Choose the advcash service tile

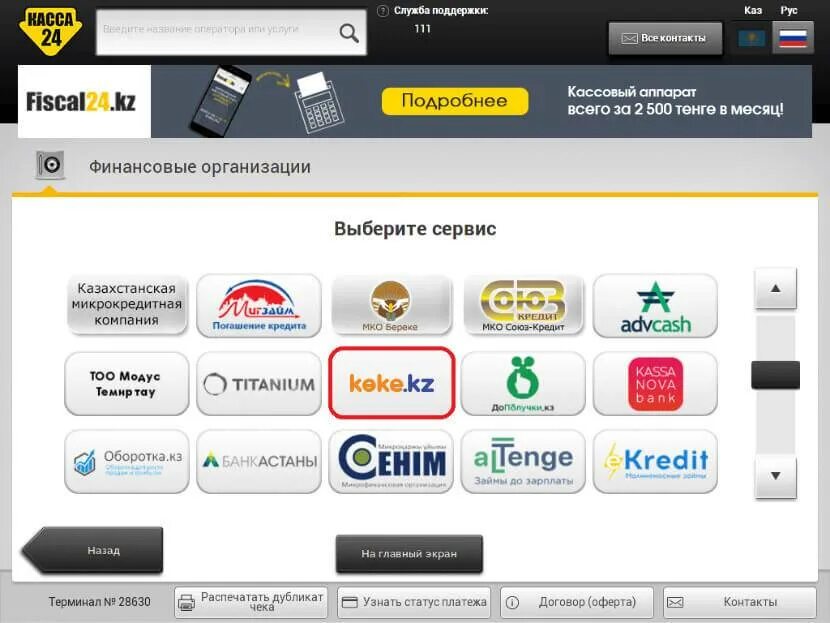click(655, 305)
